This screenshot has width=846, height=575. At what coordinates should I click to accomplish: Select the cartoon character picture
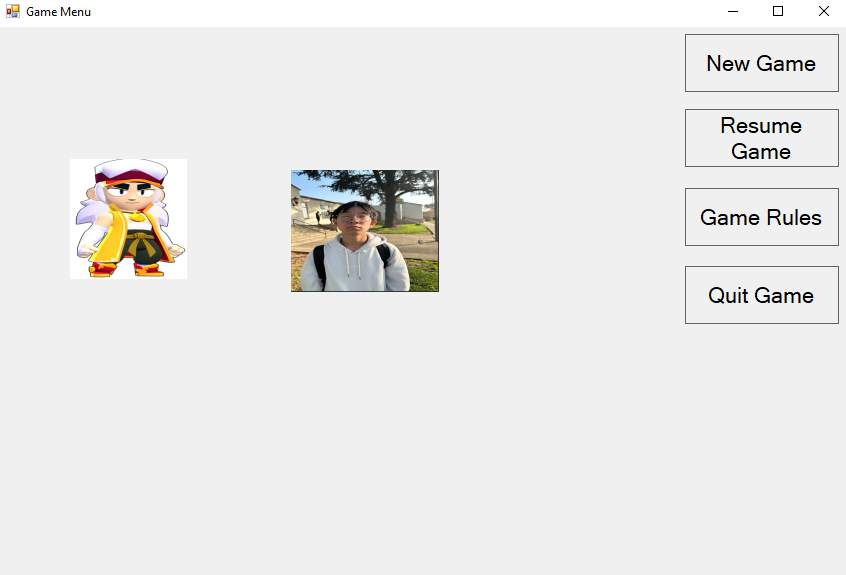point(128,218)
